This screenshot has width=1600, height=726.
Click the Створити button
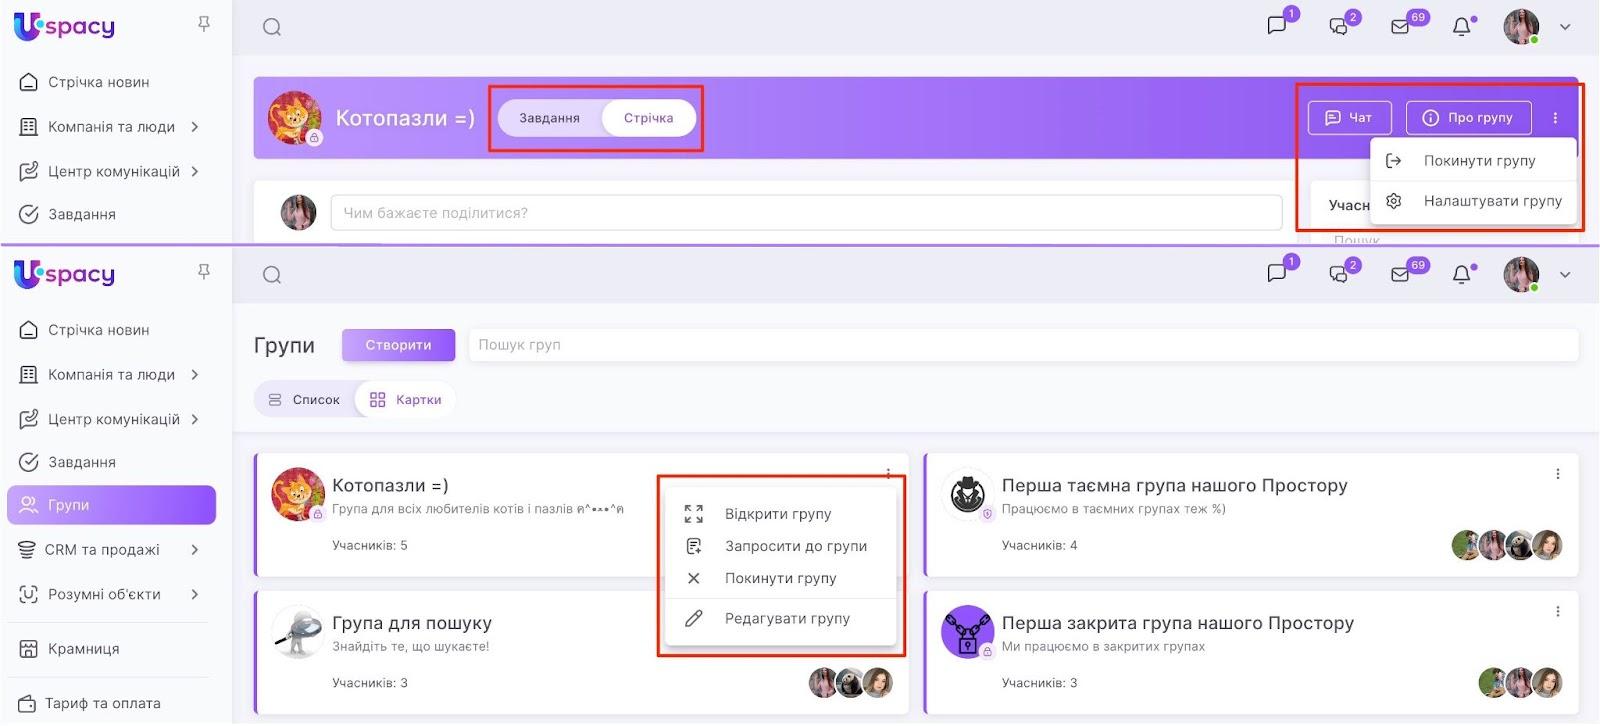point(398,345)
